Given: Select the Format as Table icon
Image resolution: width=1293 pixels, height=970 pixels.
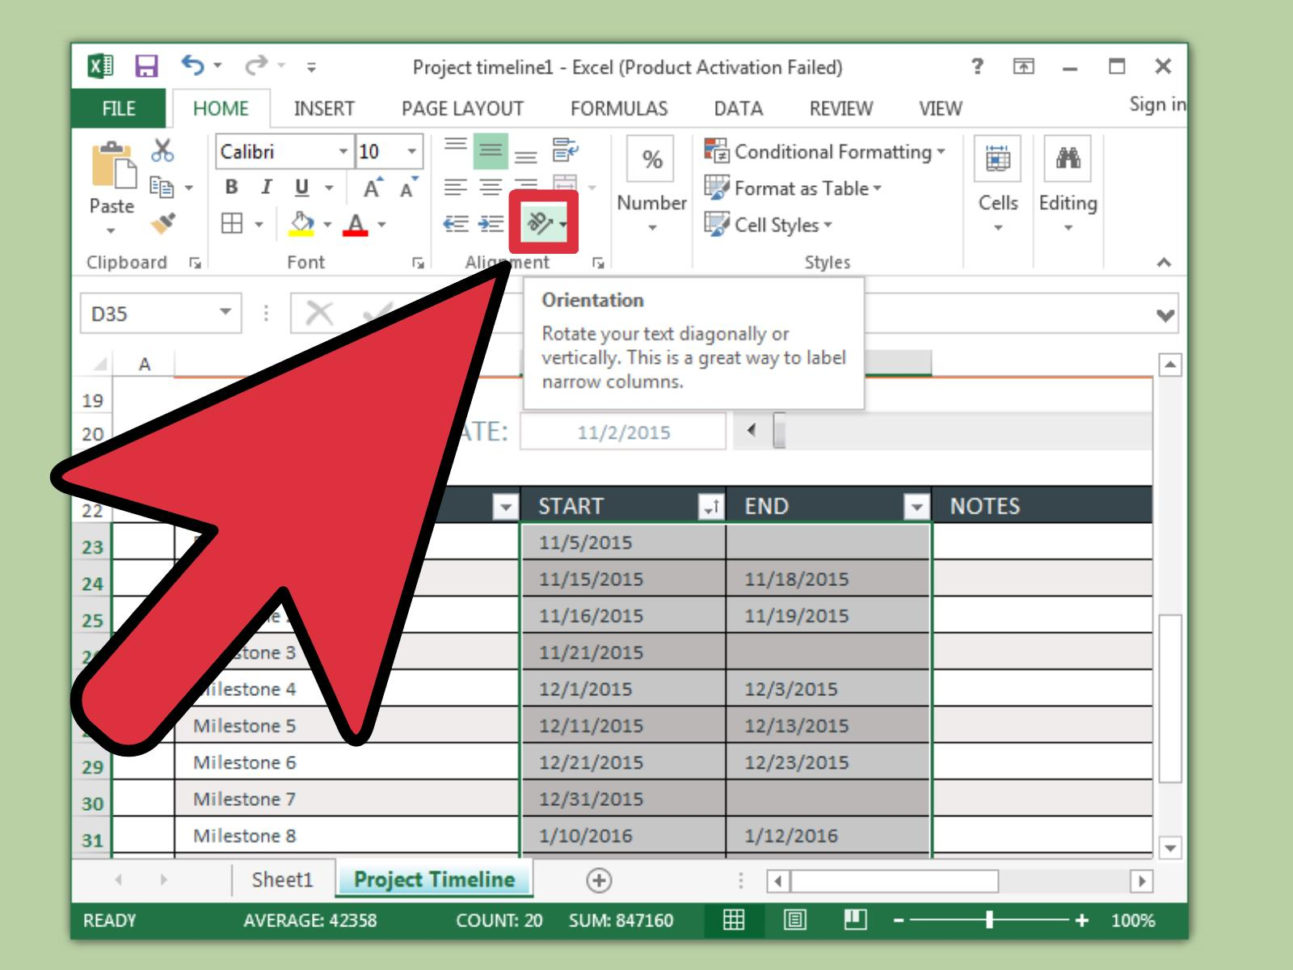Looking at the screenshot, I should coord(717,187).
